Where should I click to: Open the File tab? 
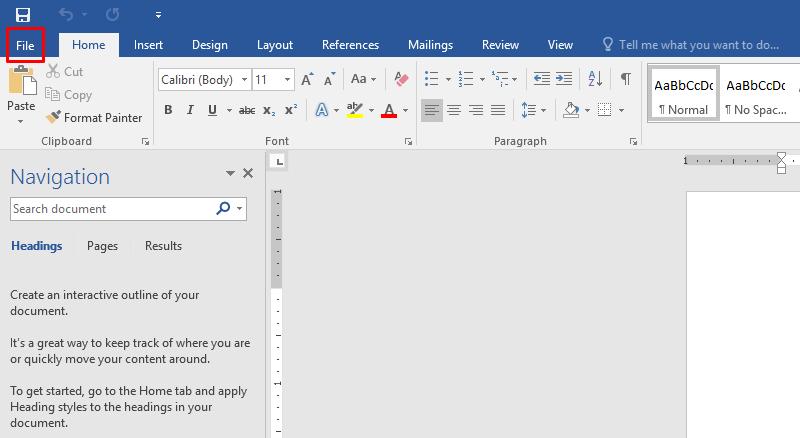click(x=25, y=45)
